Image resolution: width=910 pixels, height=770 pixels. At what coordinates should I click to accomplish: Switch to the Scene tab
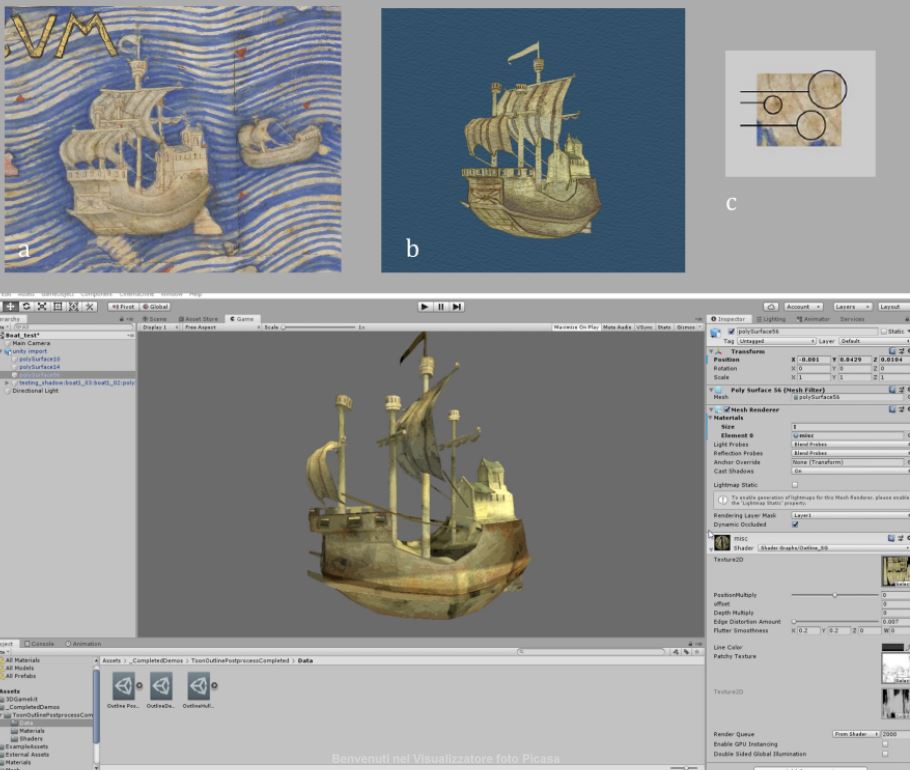tap(154, 319)
